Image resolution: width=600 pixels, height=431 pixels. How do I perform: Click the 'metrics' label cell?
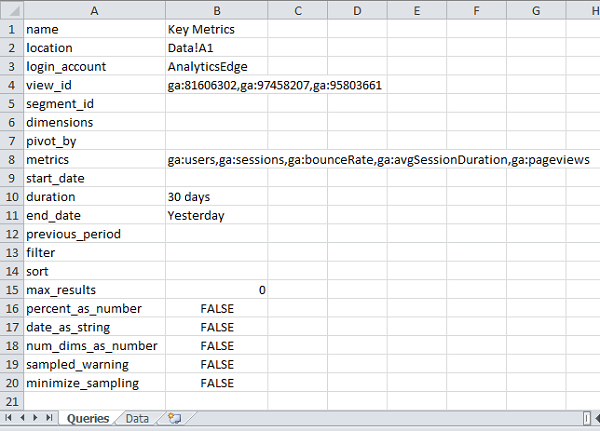(95, 159)
